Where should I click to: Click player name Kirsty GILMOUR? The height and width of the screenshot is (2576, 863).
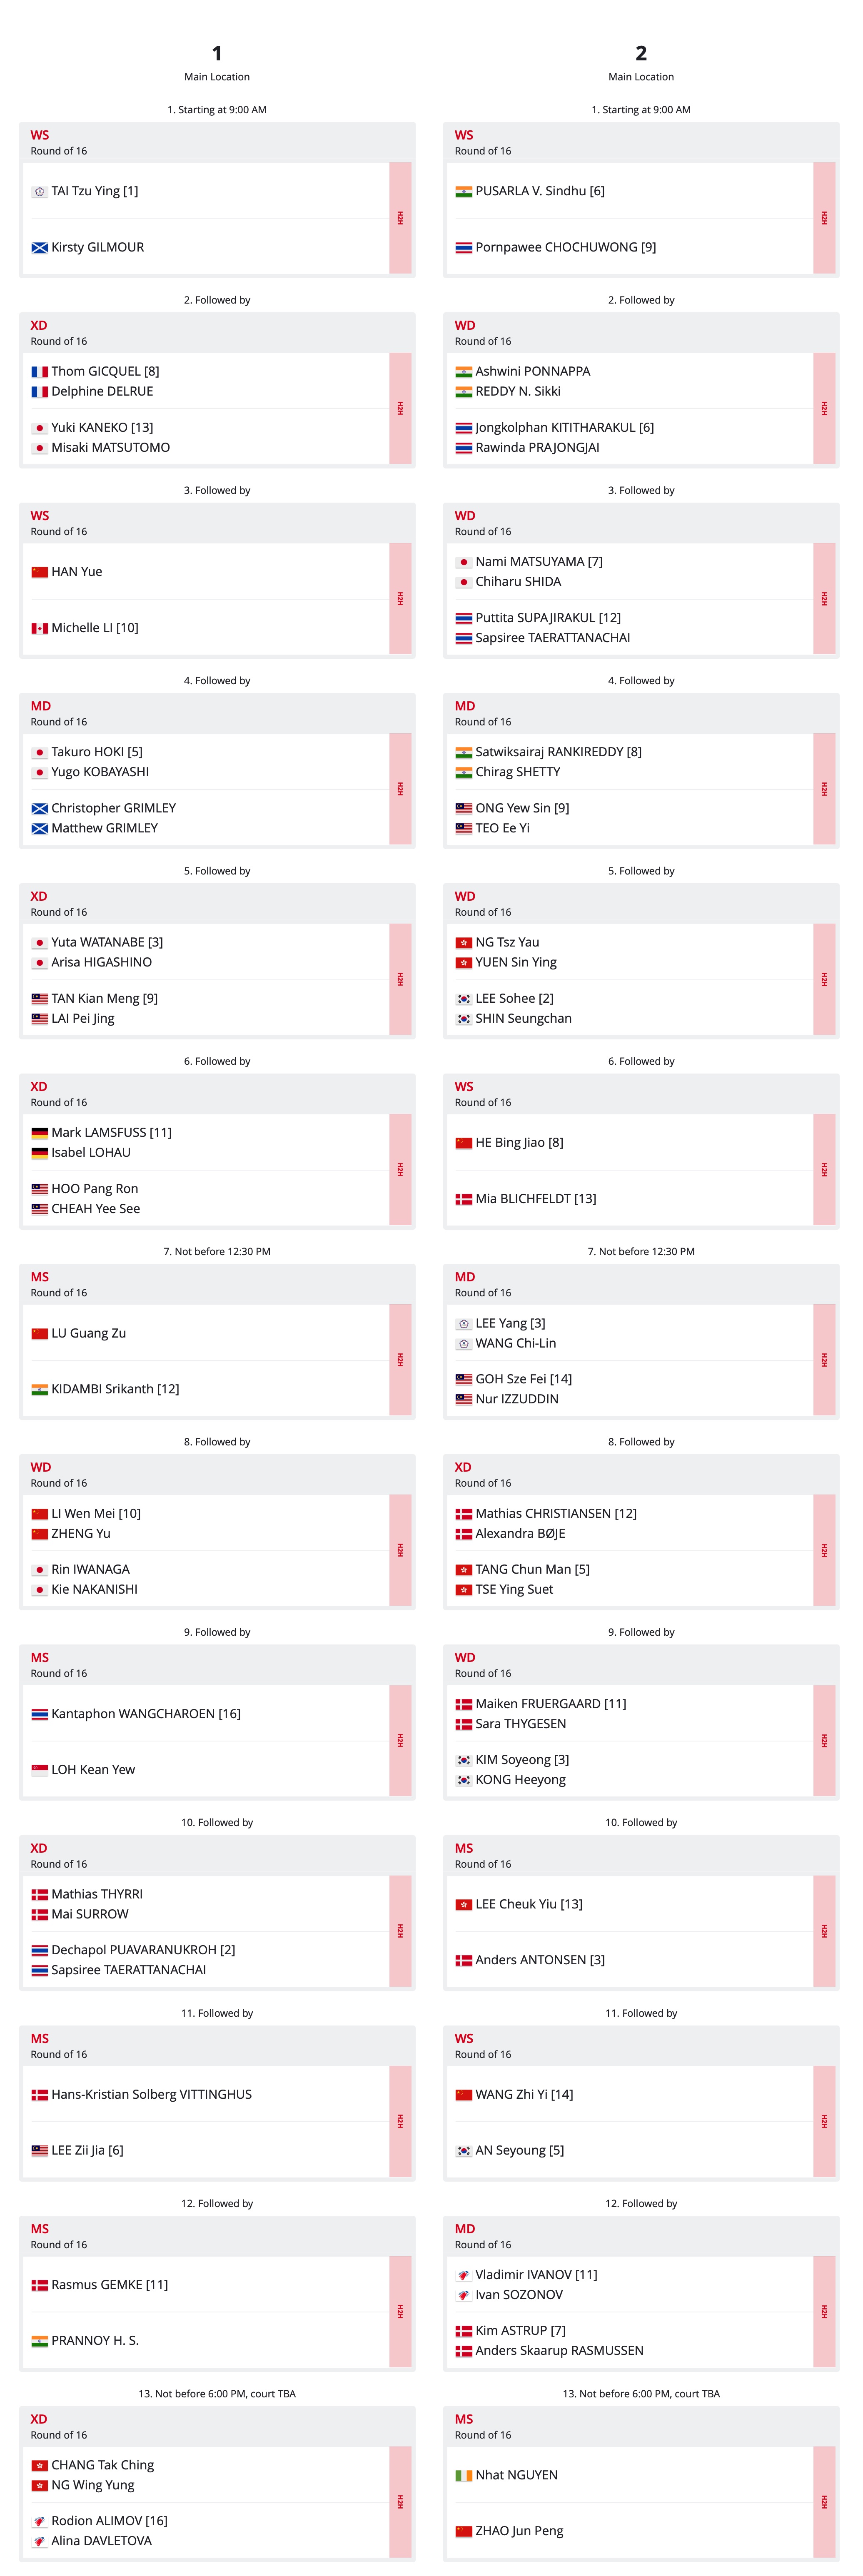[97, 247]
